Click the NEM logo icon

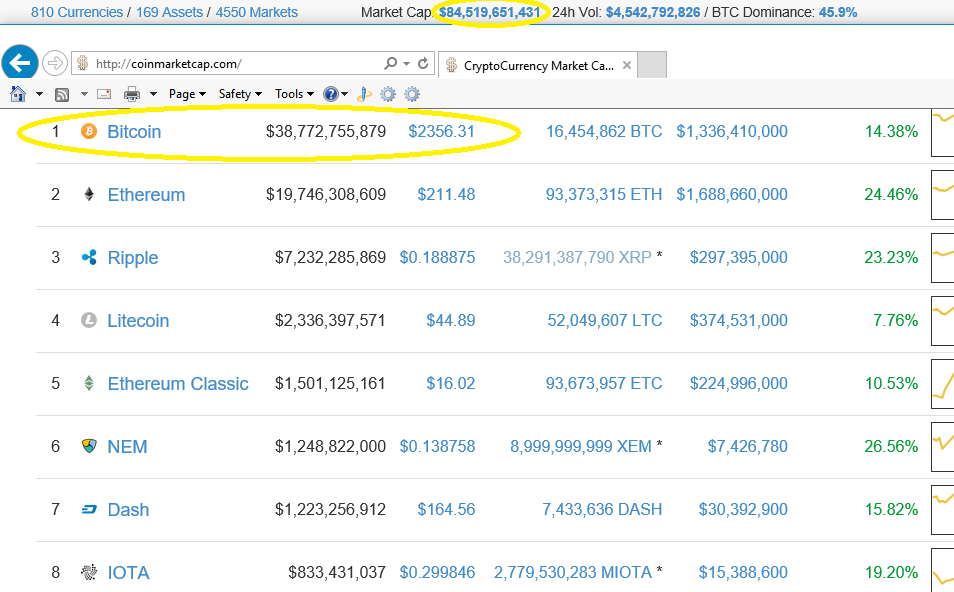(89, 446)
